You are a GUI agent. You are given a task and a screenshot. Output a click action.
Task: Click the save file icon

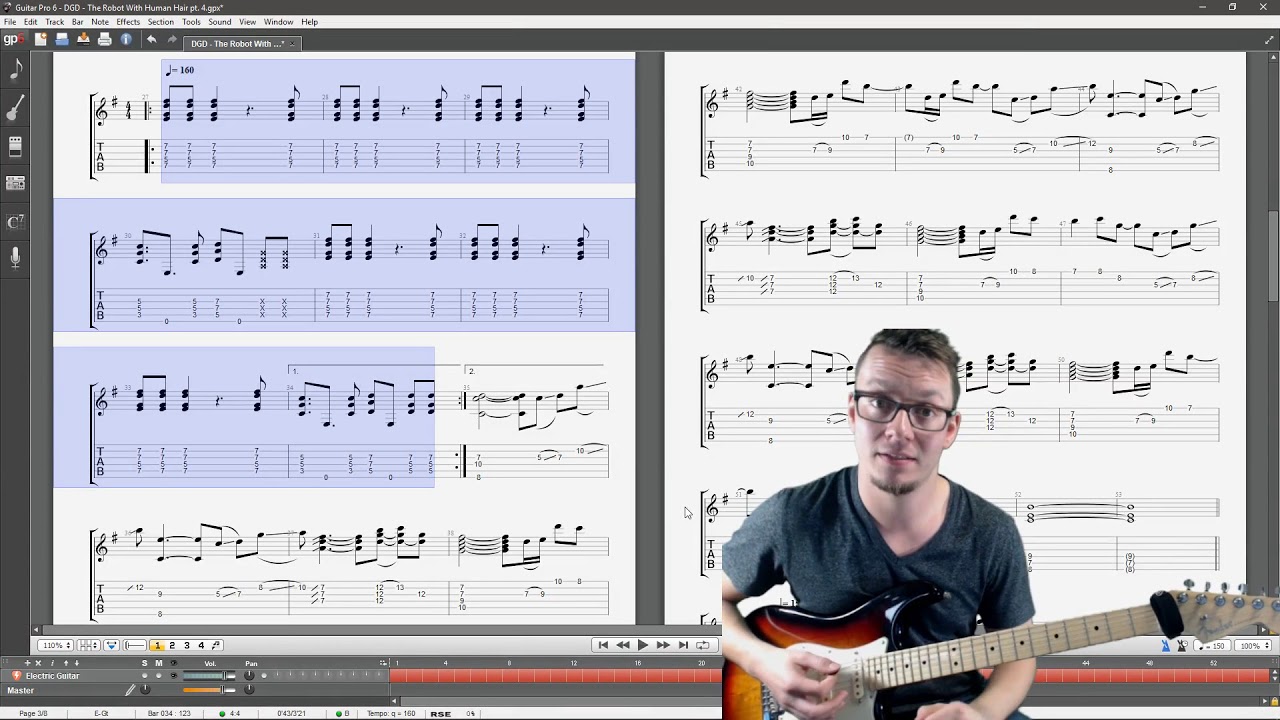click(x=83, y=40)
